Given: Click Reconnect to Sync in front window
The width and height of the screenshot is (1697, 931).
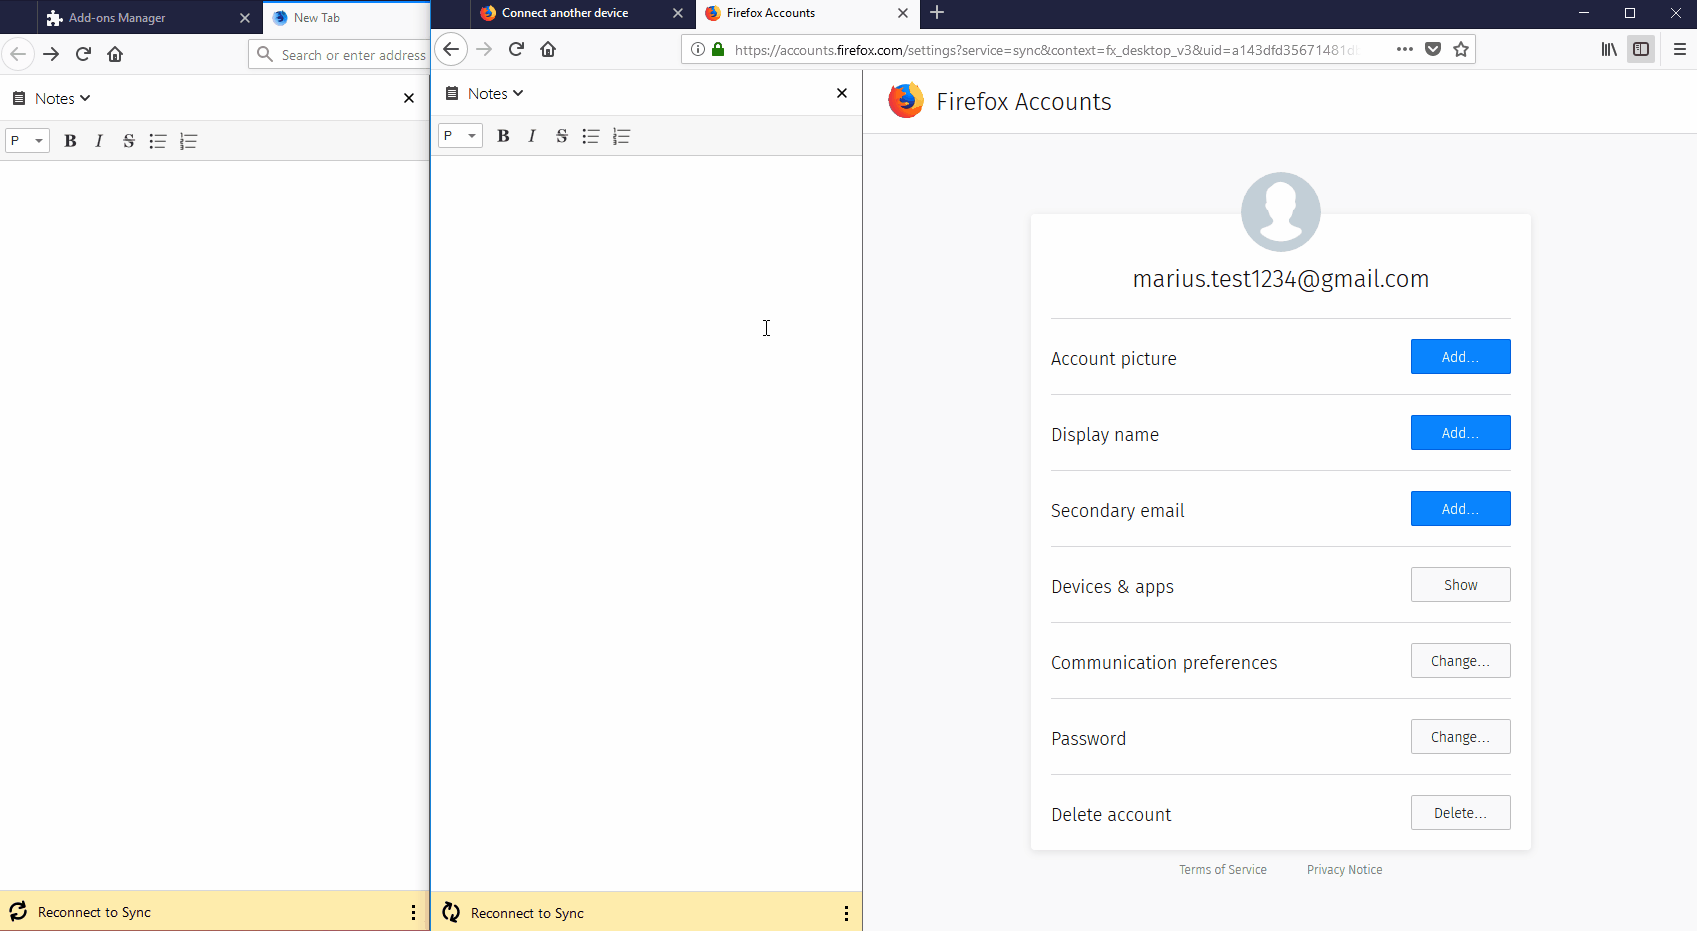Looking at the screenshot, I should (527, 913).
